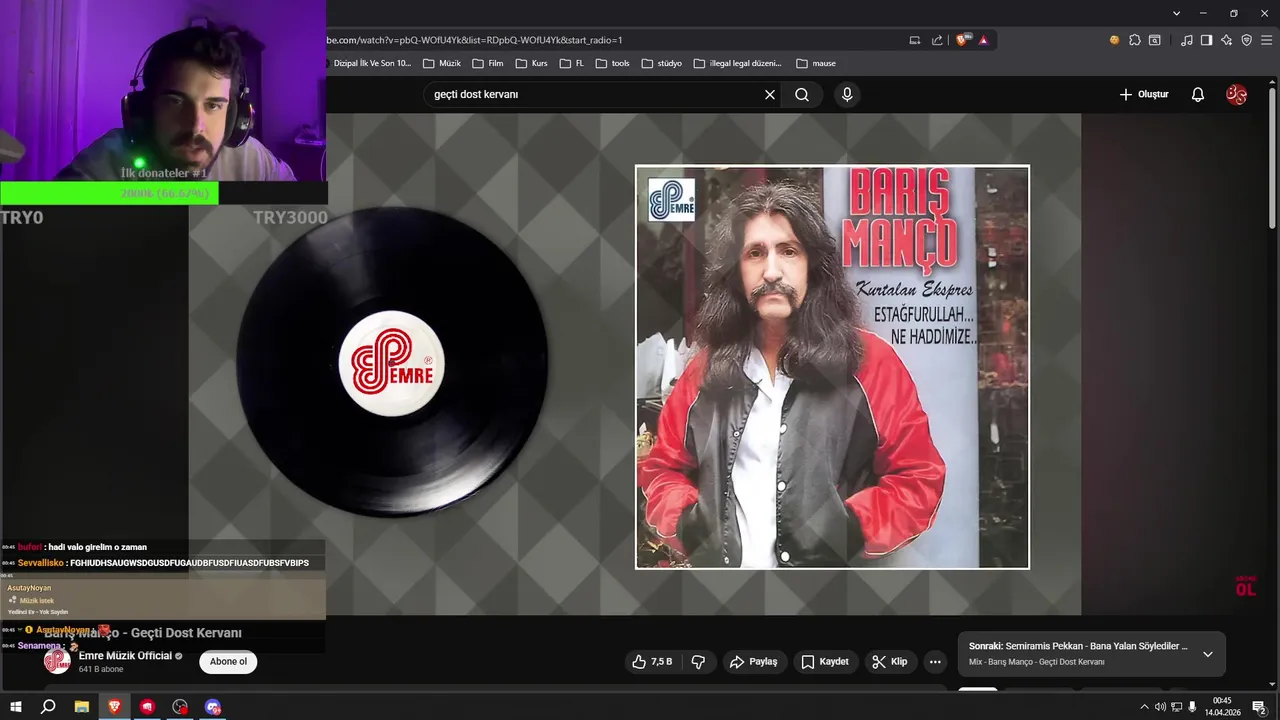Open Brave Leo AI sparkle icon
This screenshot has height=720, width=1280.
click(x=1226, y=40)
